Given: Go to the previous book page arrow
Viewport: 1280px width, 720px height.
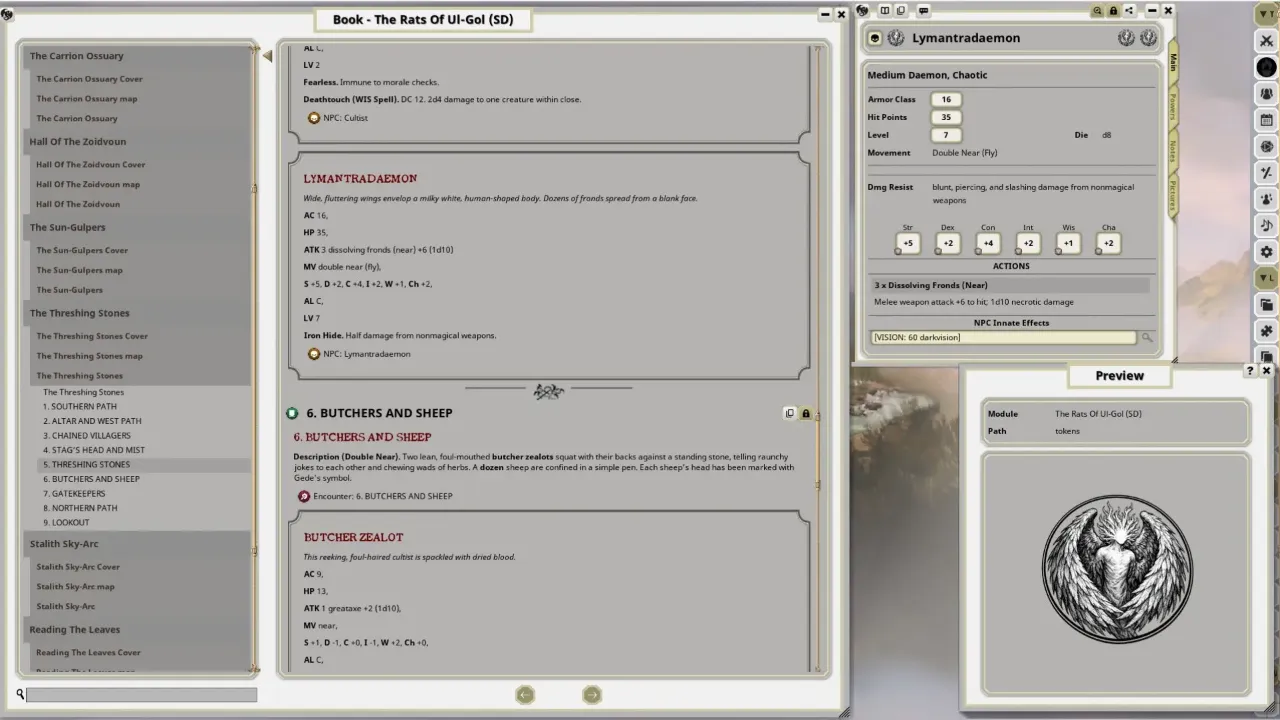Looking at the screenshot, I should [x=525, y=695].
